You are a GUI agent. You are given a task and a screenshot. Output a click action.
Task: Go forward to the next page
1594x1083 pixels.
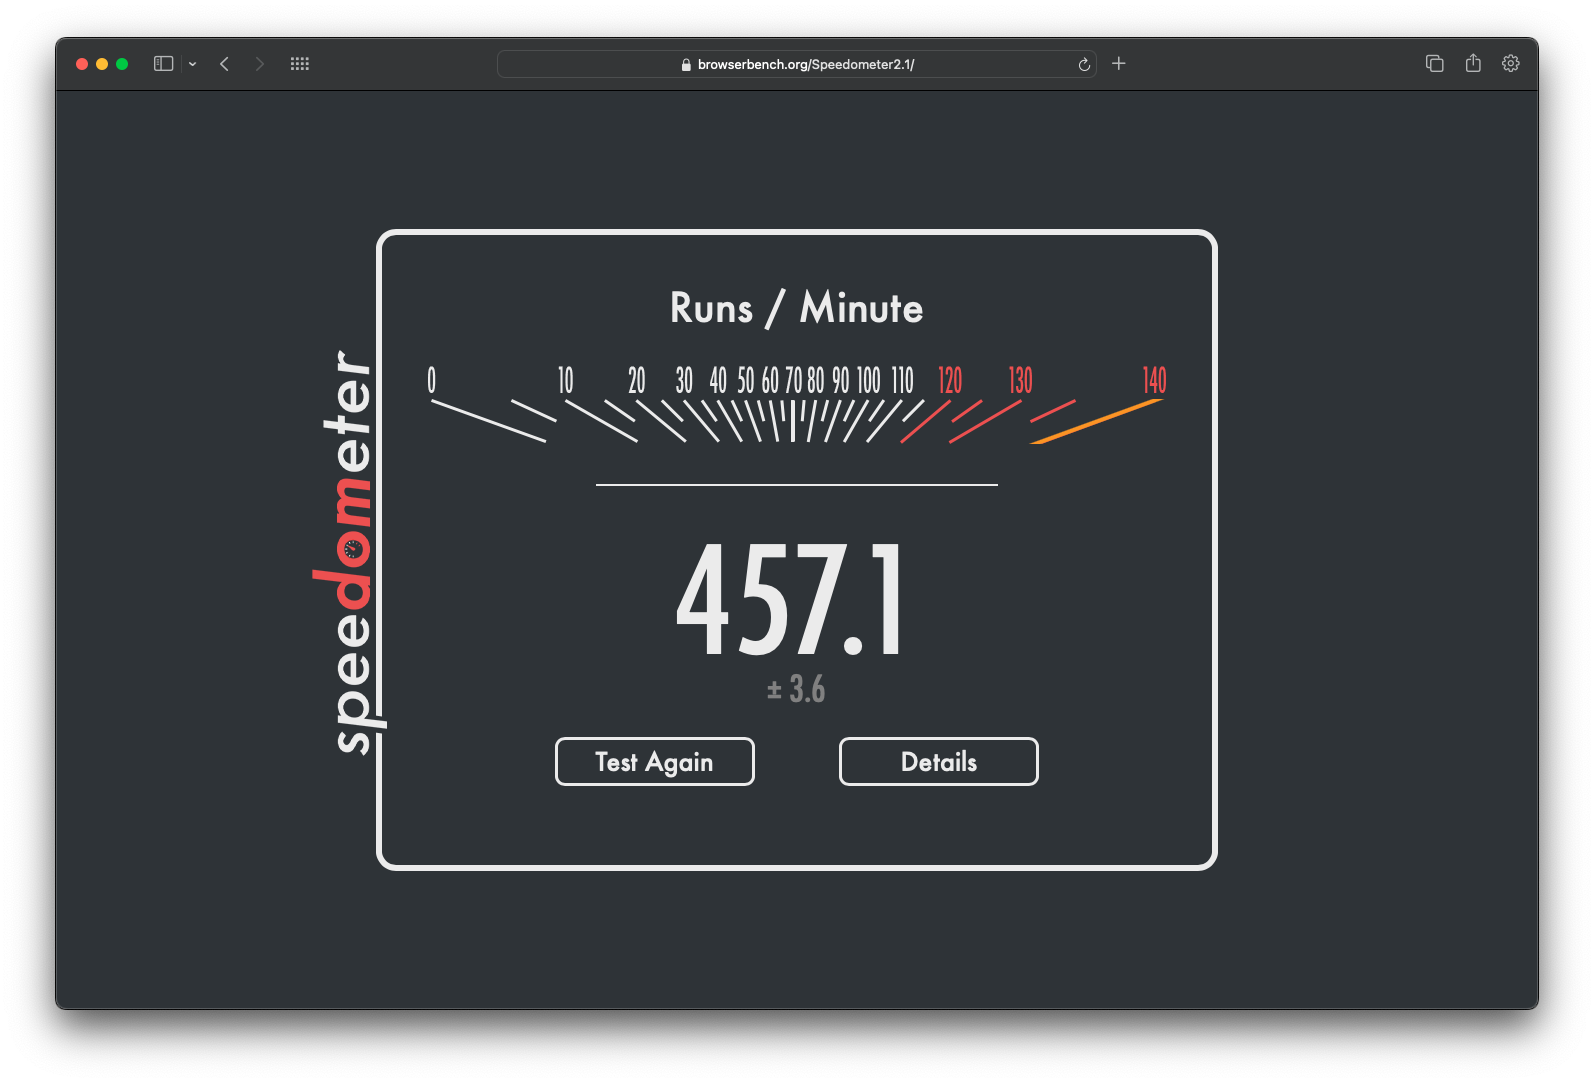(260, 64)
